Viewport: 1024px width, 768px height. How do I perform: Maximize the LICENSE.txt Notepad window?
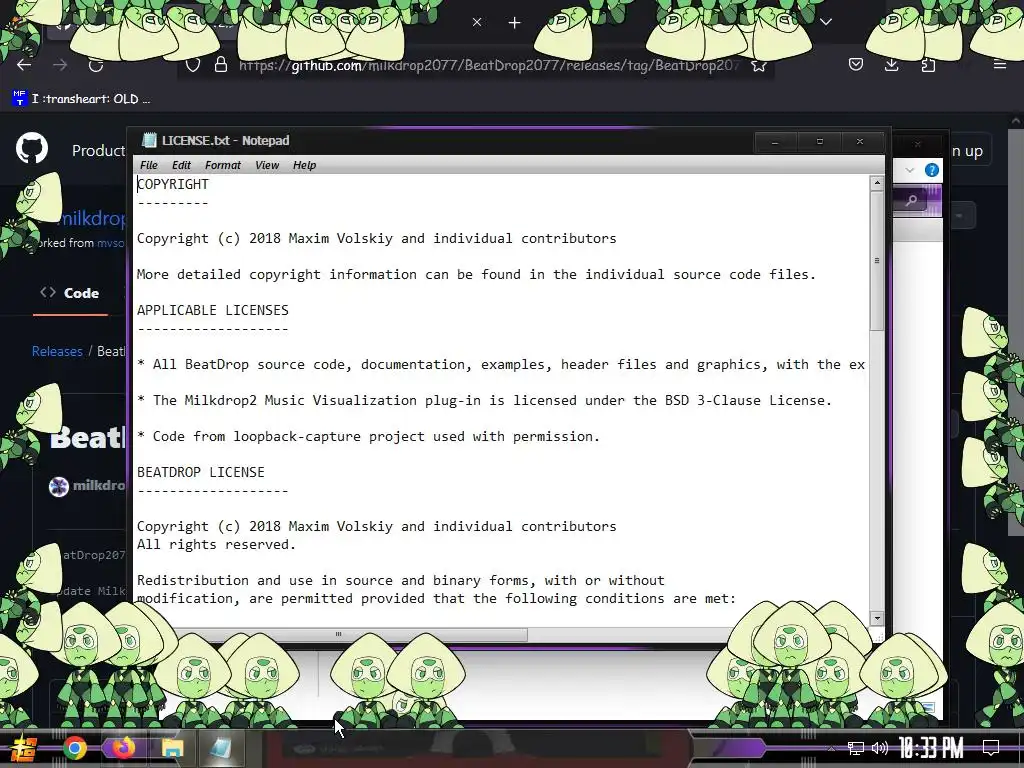tap(820, 142)
